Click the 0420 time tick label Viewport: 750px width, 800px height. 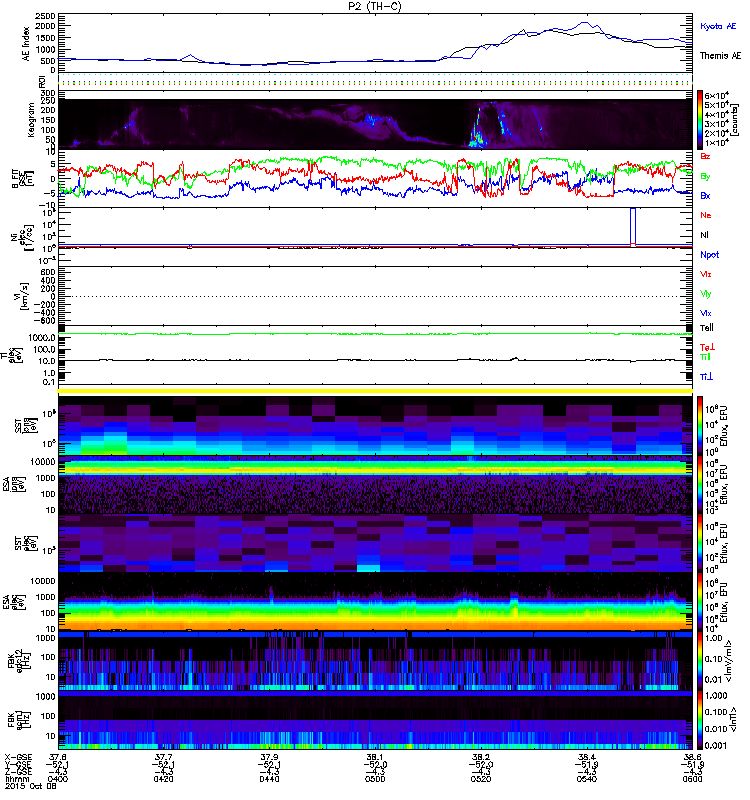point(163,779)
